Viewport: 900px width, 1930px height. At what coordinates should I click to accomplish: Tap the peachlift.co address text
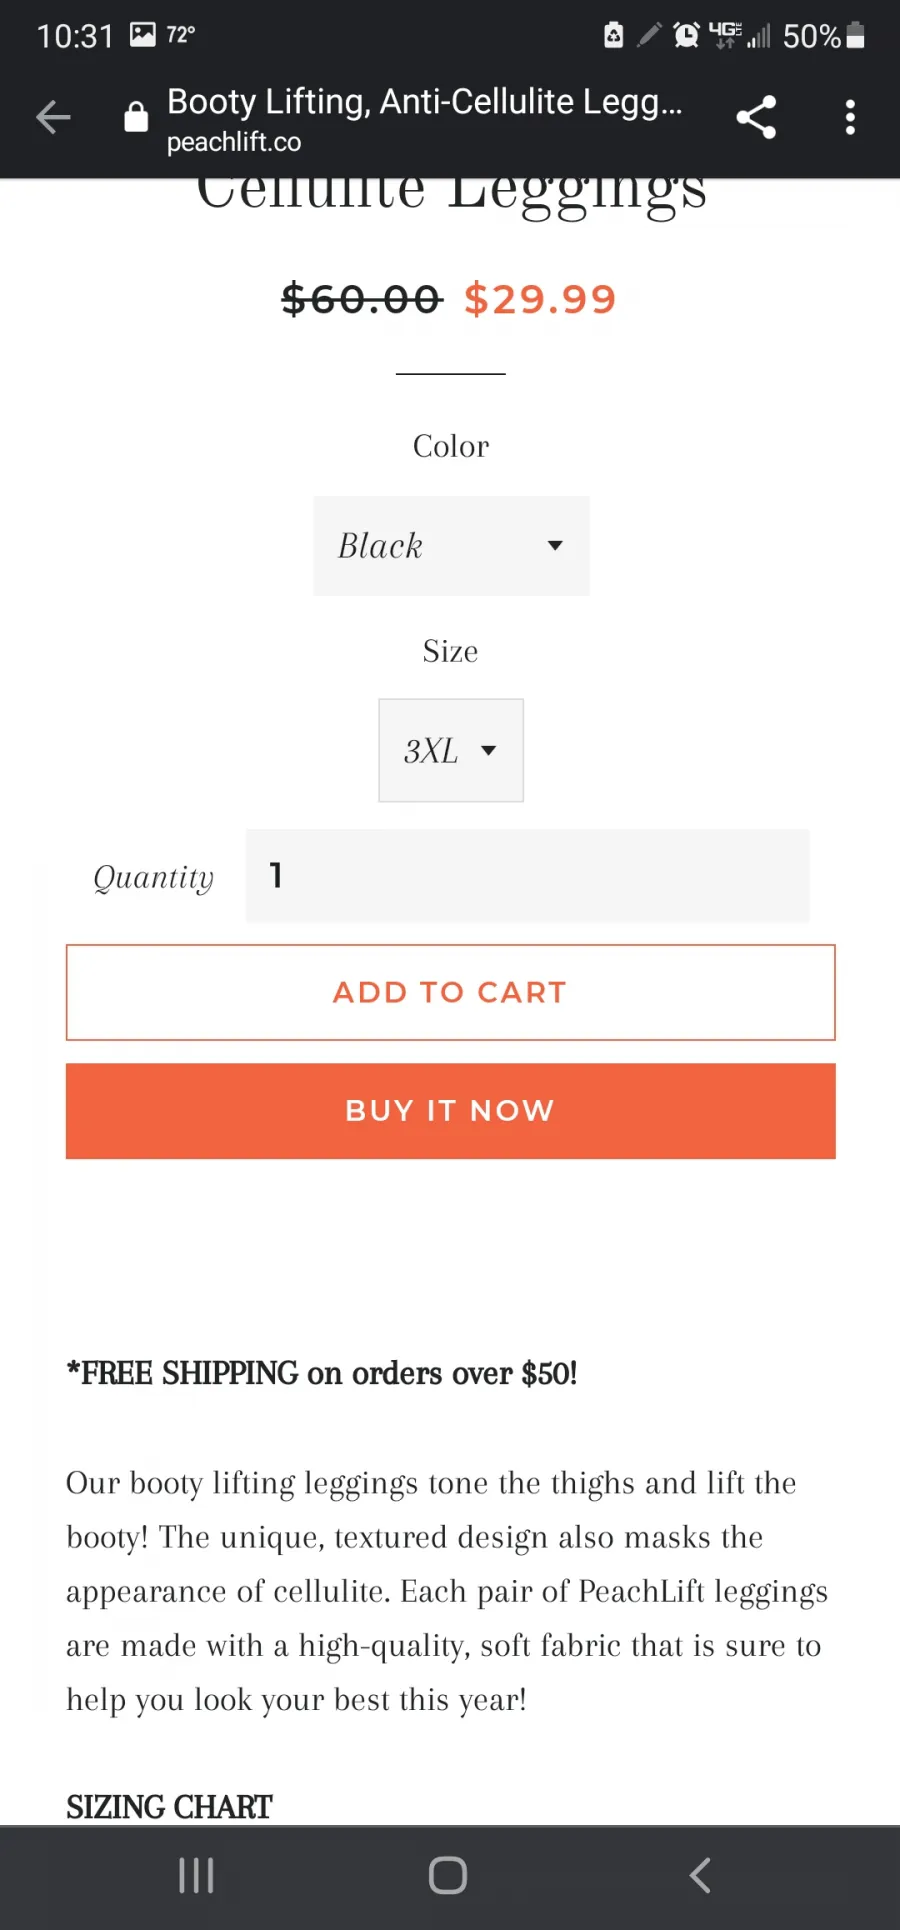point(234,143)
